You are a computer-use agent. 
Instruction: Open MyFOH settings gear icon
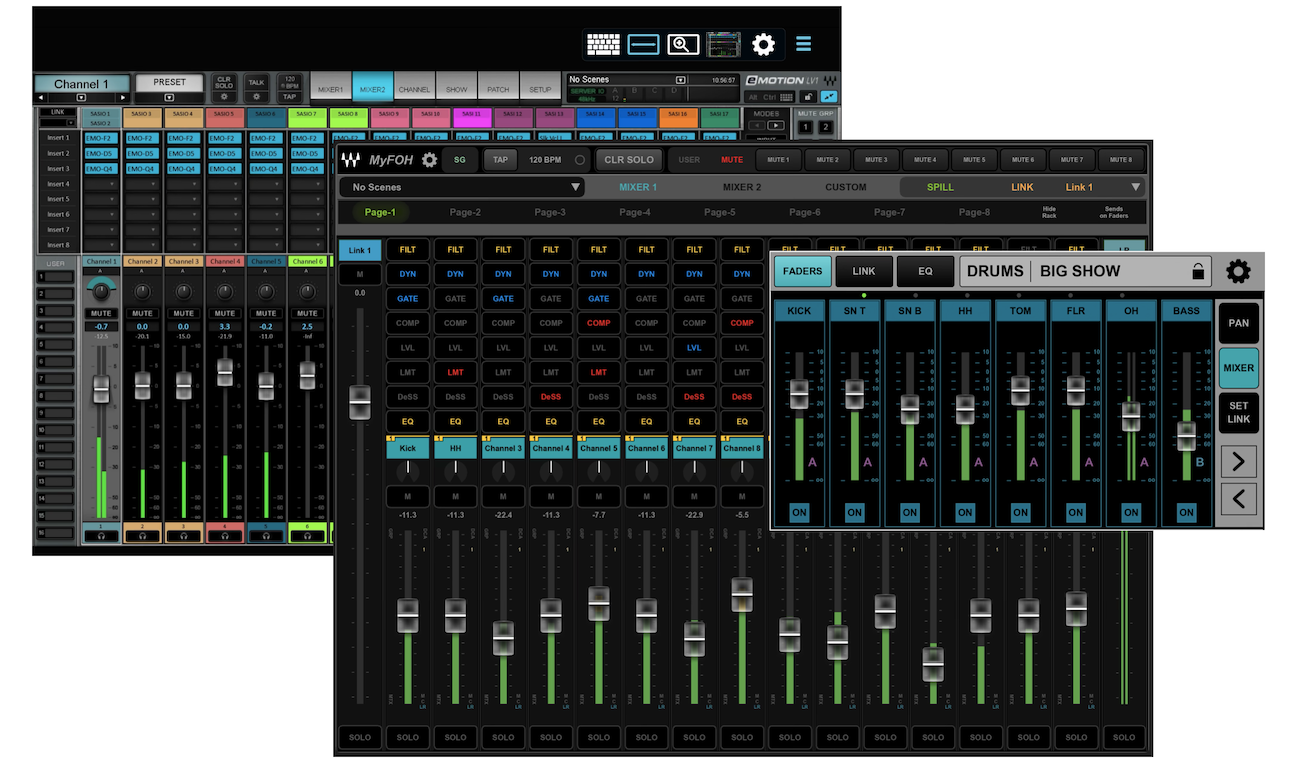click(430, 160)
